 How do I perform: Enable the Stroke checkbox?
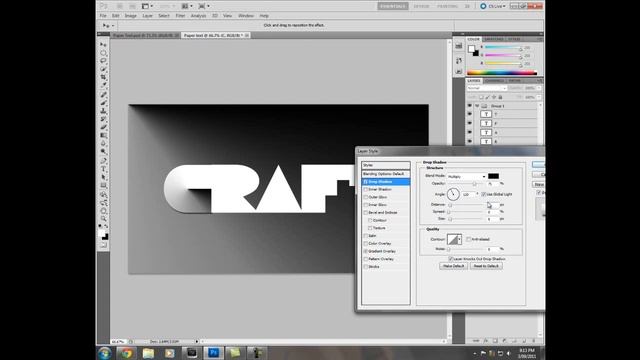tap(366, 267)
